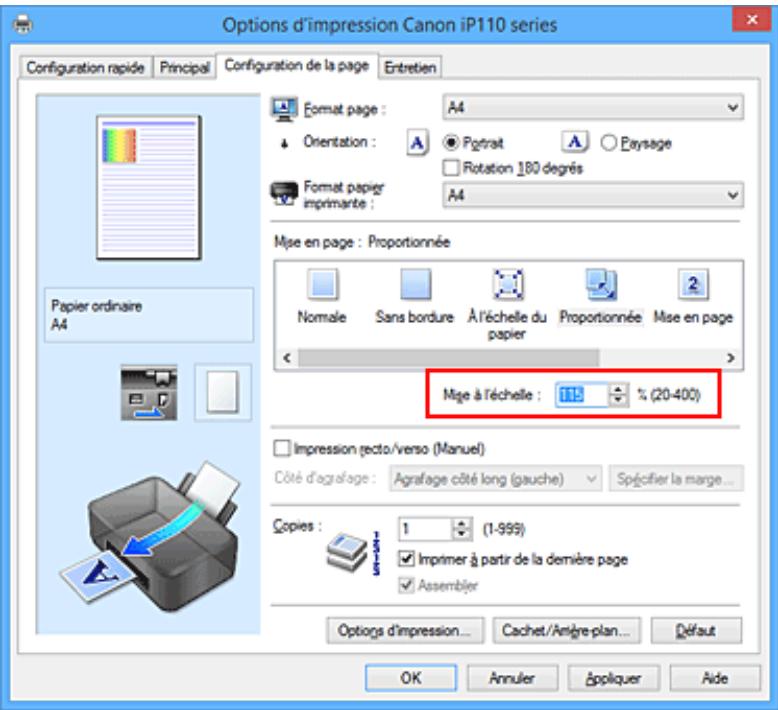Enable Impression recto/verso (Manuel) checkbox
The height and width of the screenshot is (710, 778).
pyautogui.click(x=282, y=449)
